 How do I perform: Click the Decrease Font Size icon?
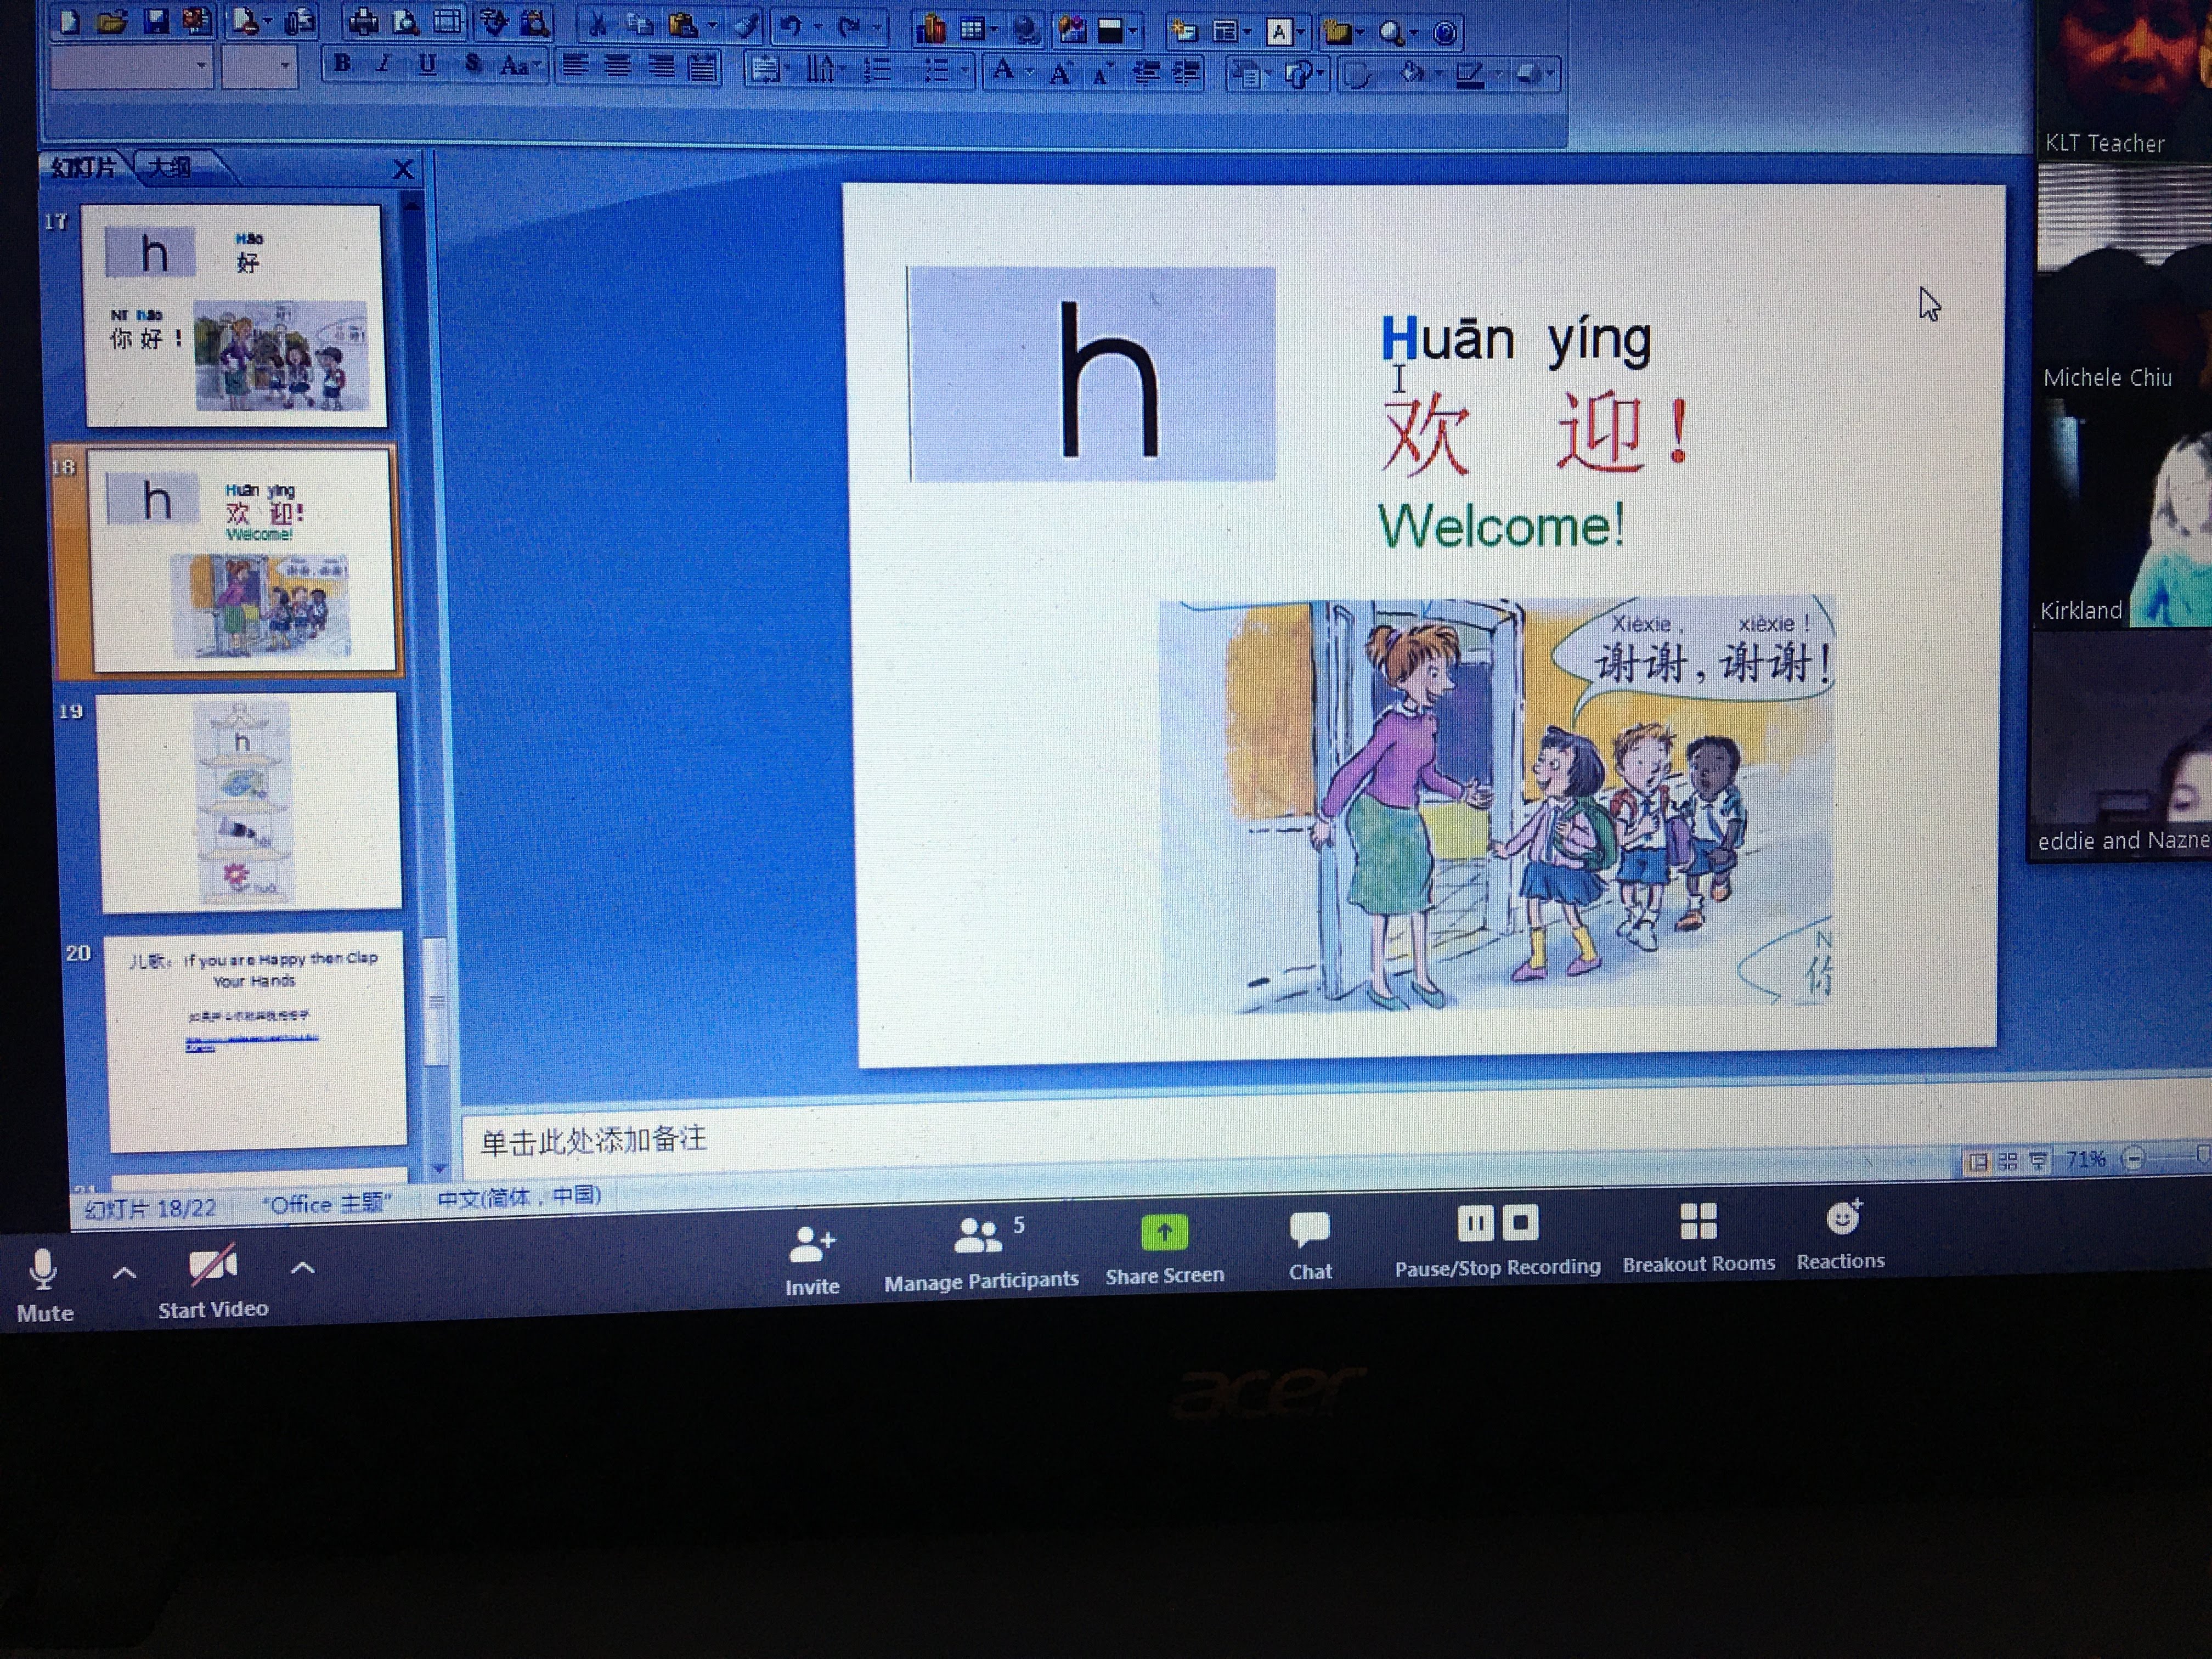1101,73
